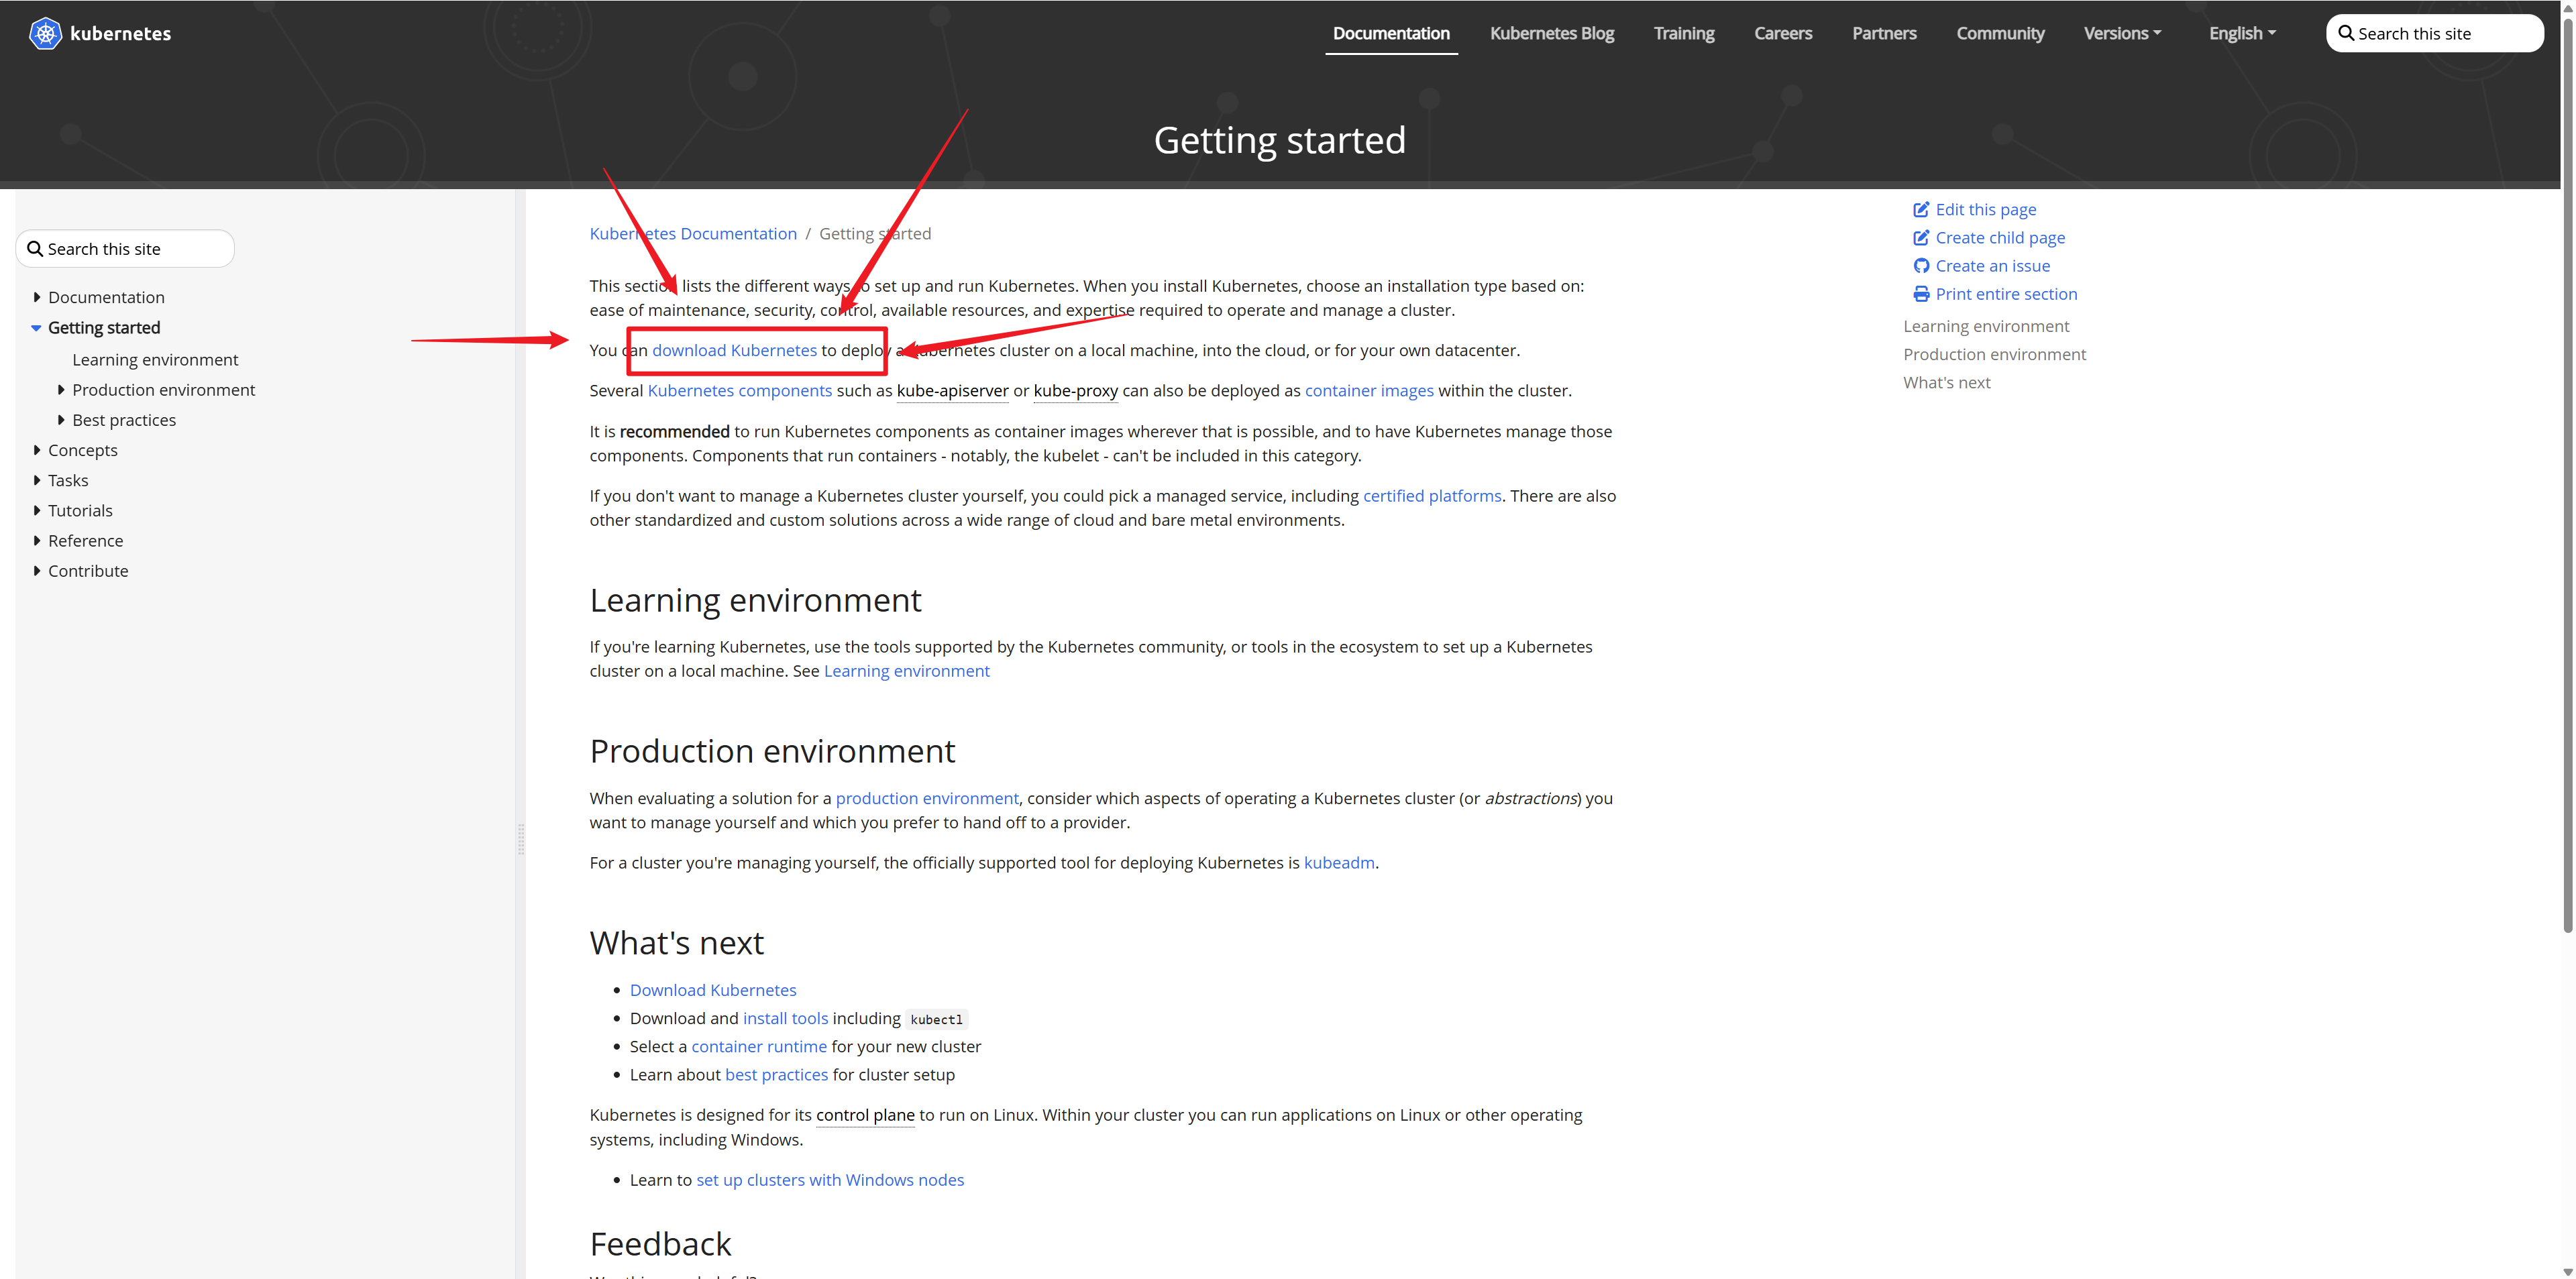Open the install tools link
This screenshot has width=2576, height=1279.
pyautogui.click(x=785, y=1018)
